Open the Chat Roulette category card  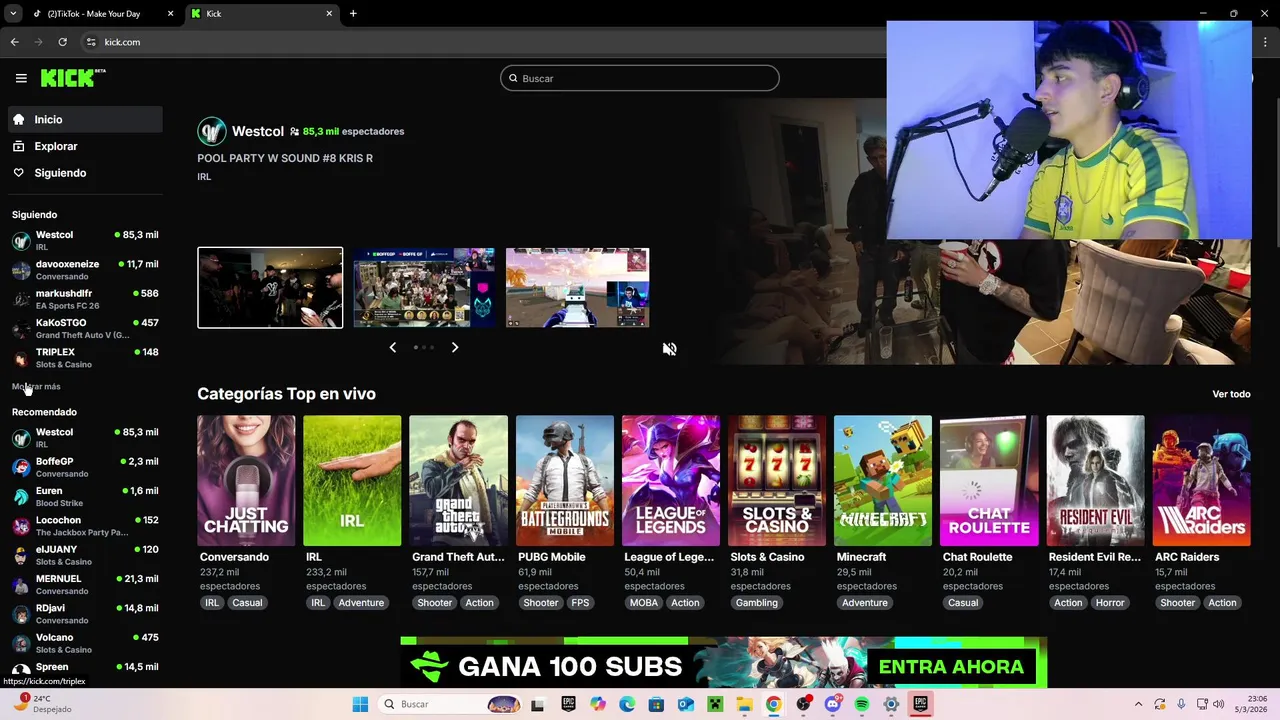(x=989, y=481)
